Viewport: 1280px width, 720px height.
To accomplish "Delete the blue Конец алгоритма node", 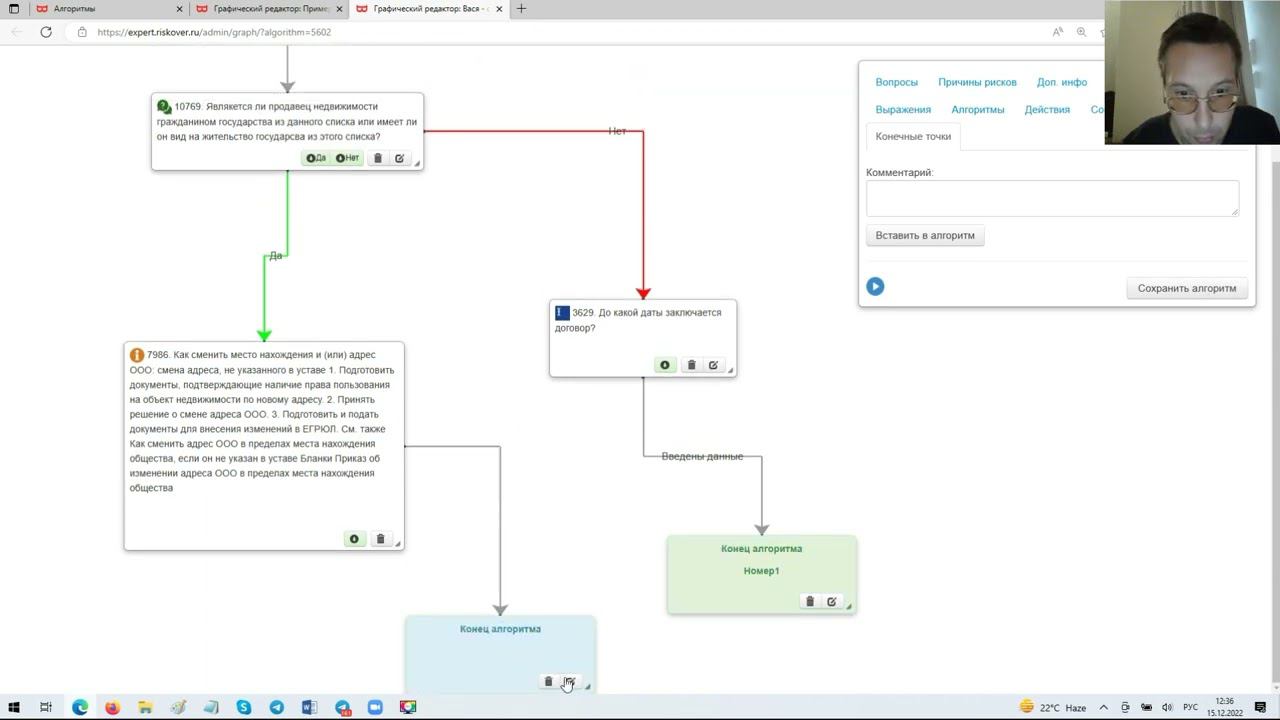I will coord(548,681).
